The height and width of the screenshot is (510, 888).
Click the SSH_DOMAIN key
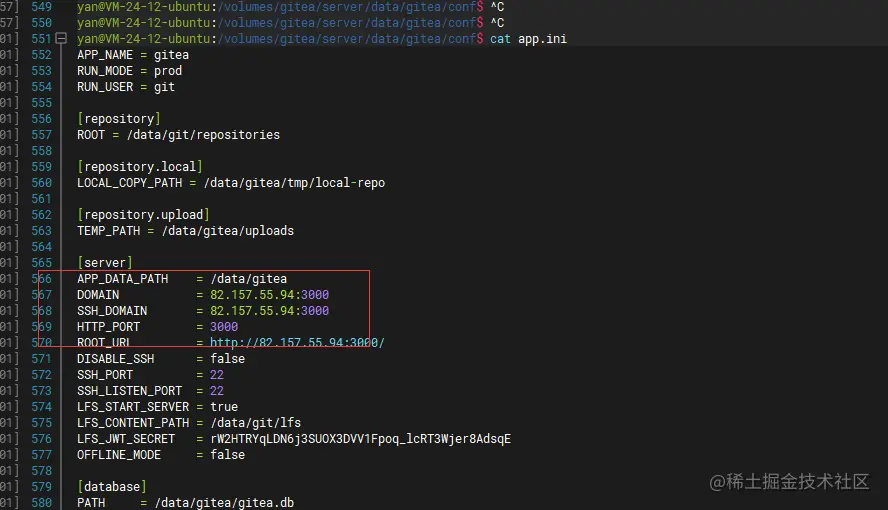pos(112,311)
